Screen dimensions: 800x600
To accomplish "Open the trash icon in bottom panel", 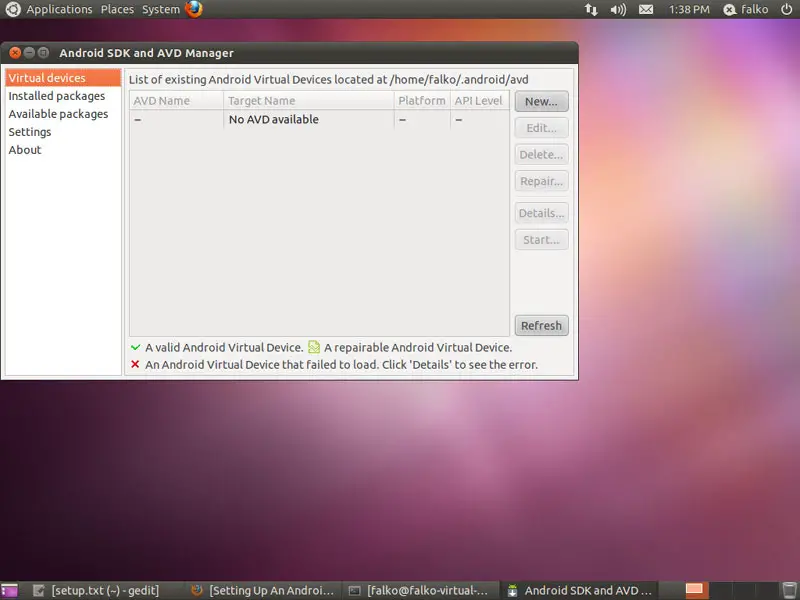I will (789, 590).
